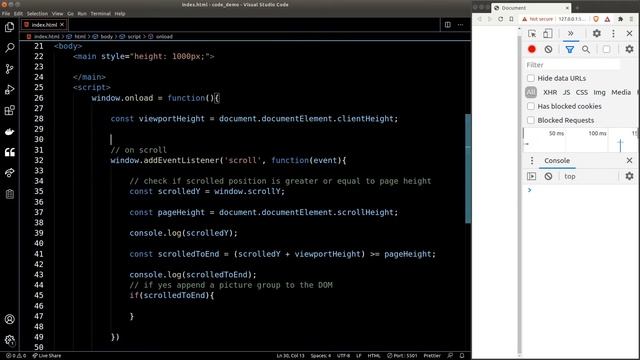Clear the network log
The image size is (640, 360).
point(548,49)
